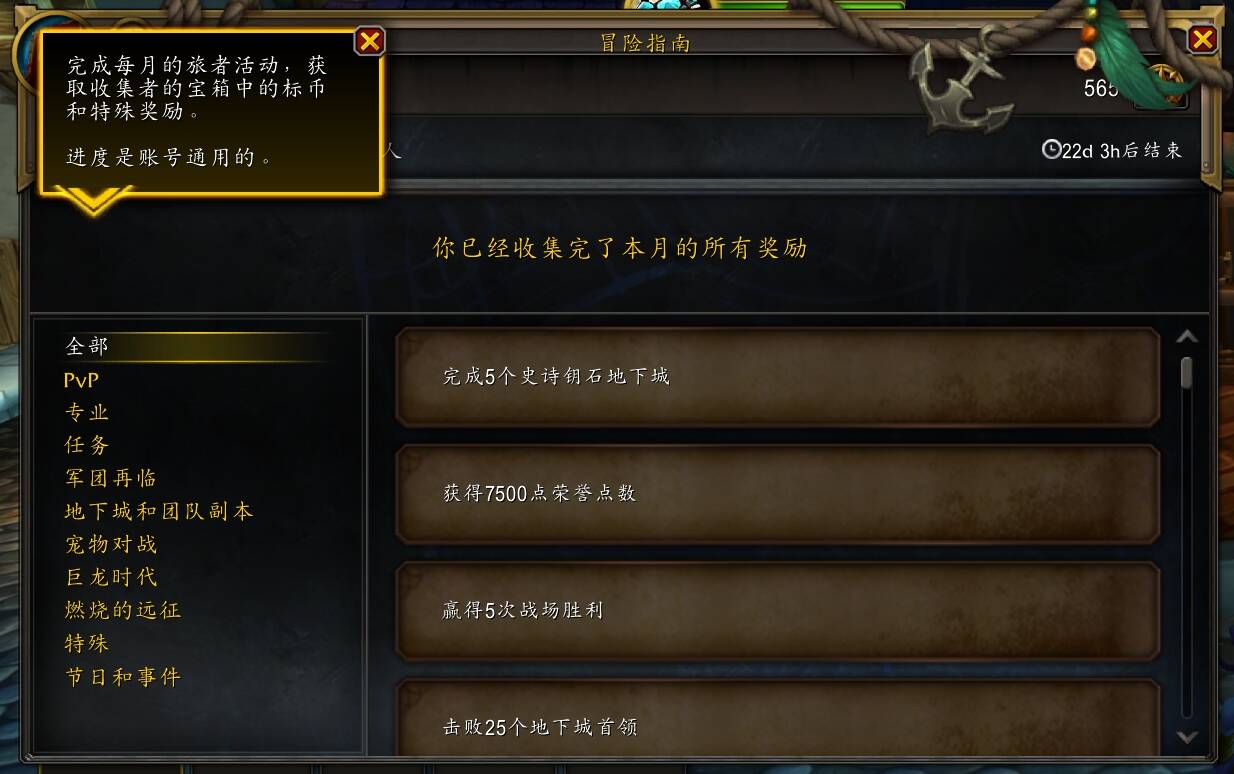Screen dimensions: 1234x774
Task: Click the clock icon beside 22d 3h后结束
Action: [x=1051, y=150]
